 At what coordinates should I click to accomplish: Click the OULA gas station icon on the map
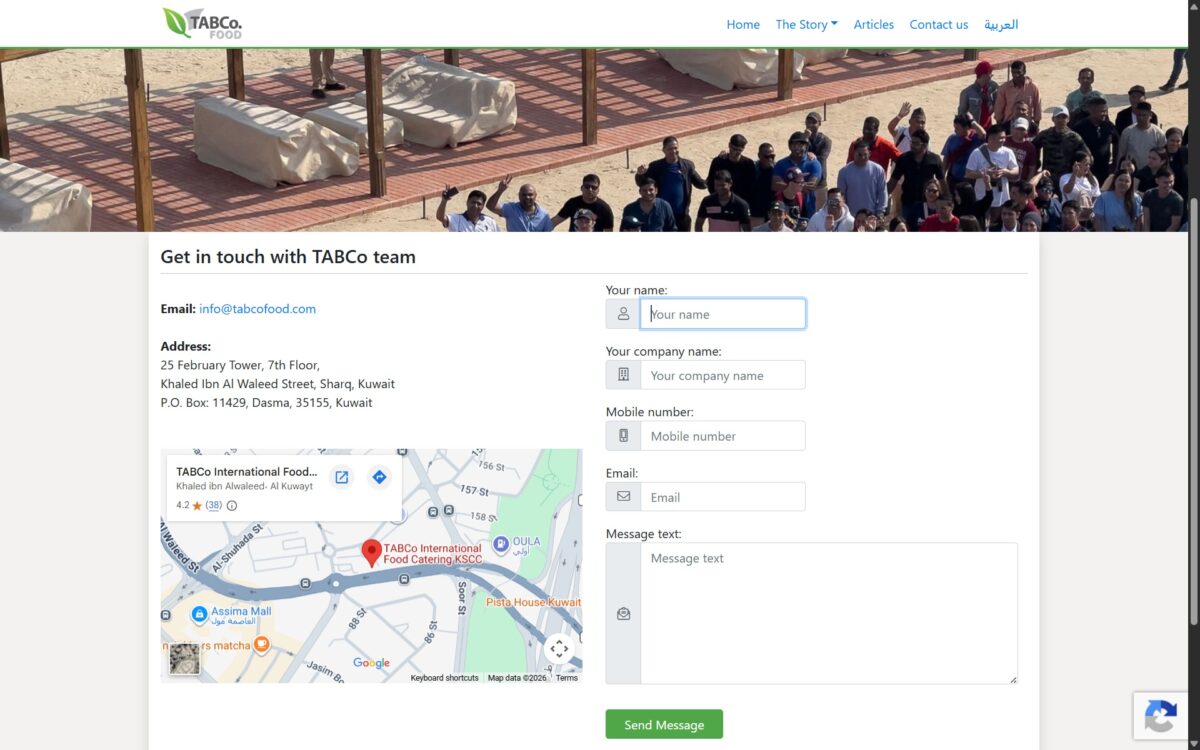coord(501,545)
